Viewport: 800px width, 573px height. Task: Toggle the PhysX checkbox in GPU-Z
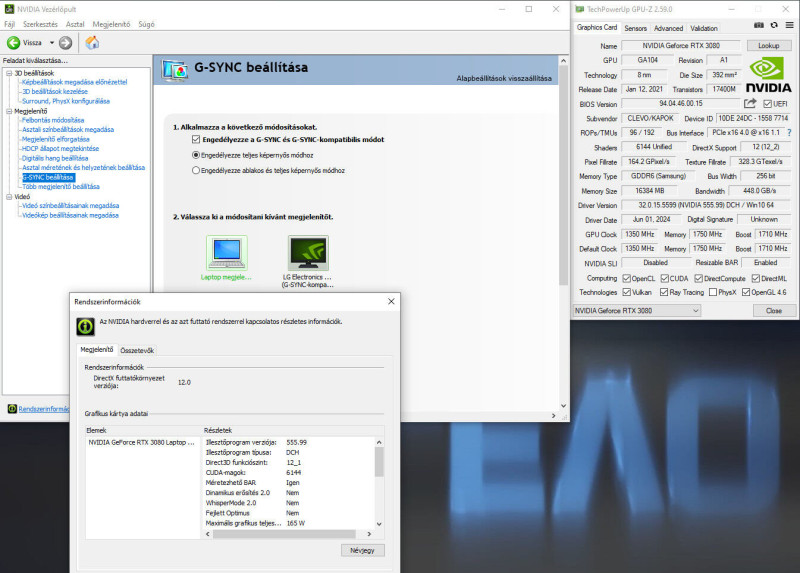(713, 292)
